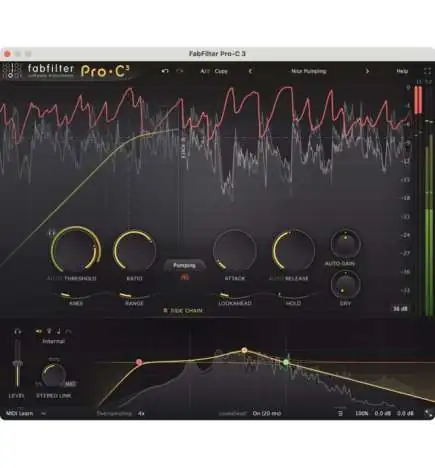435x468 pixels.
Task: Select the red high-pass filter node
Action: [139, 362]
